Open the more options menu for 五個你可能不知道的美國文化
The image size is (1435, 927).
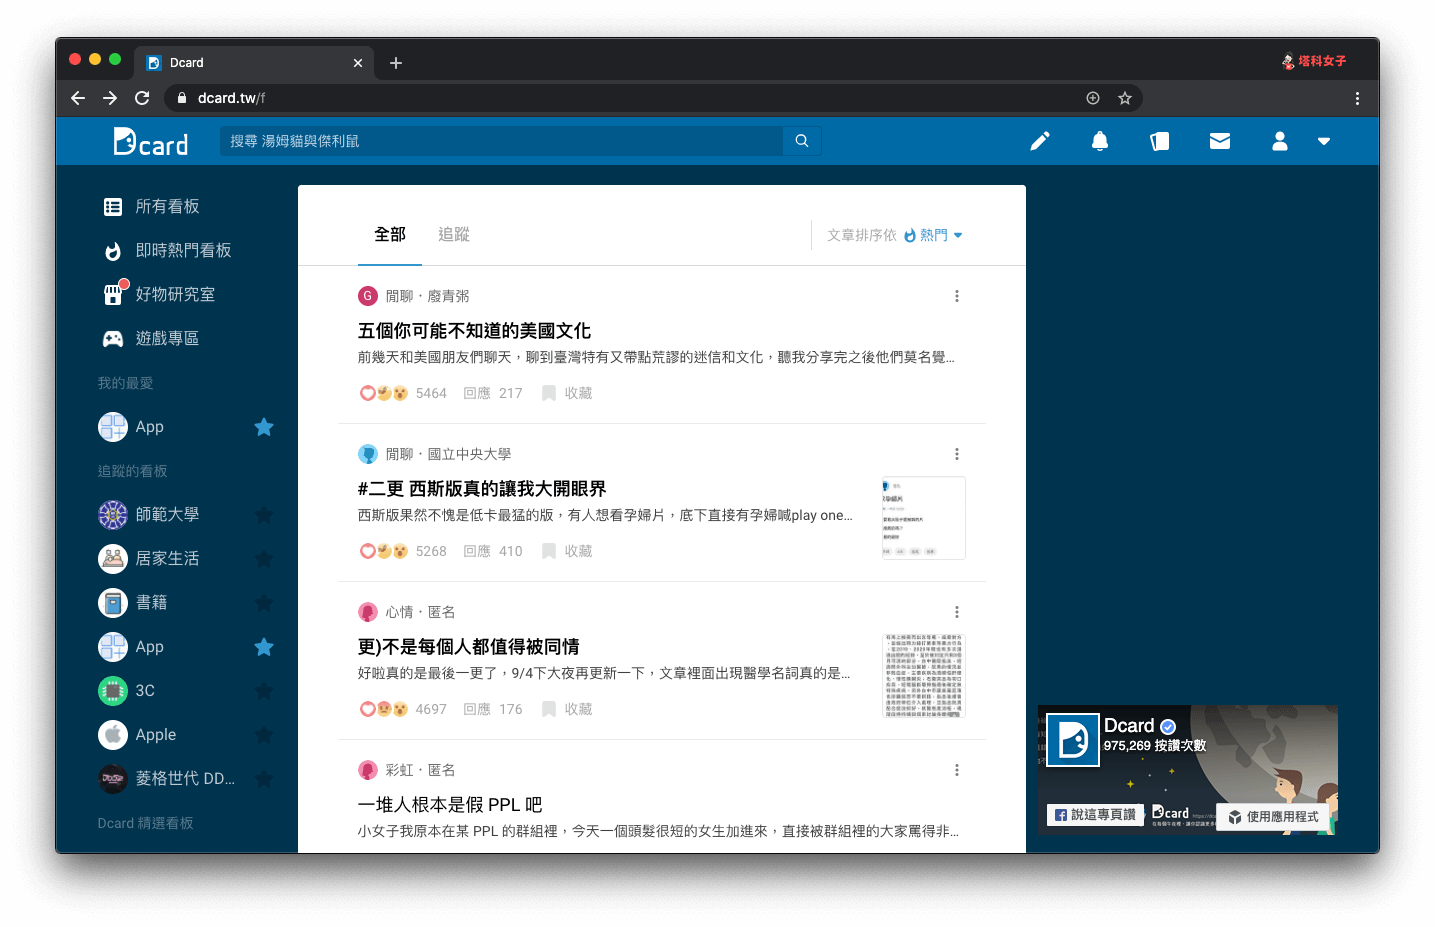point(957,296)
